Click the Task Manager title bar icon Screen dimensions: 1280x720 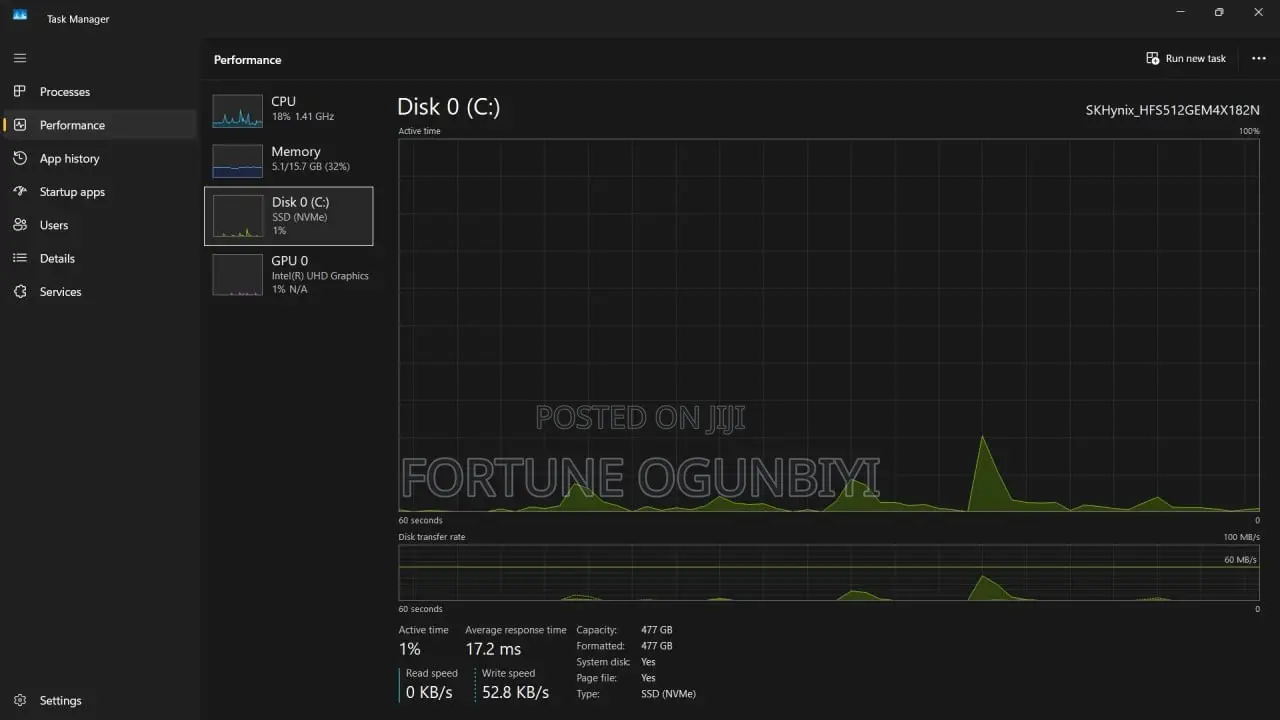tap(20, 14)
